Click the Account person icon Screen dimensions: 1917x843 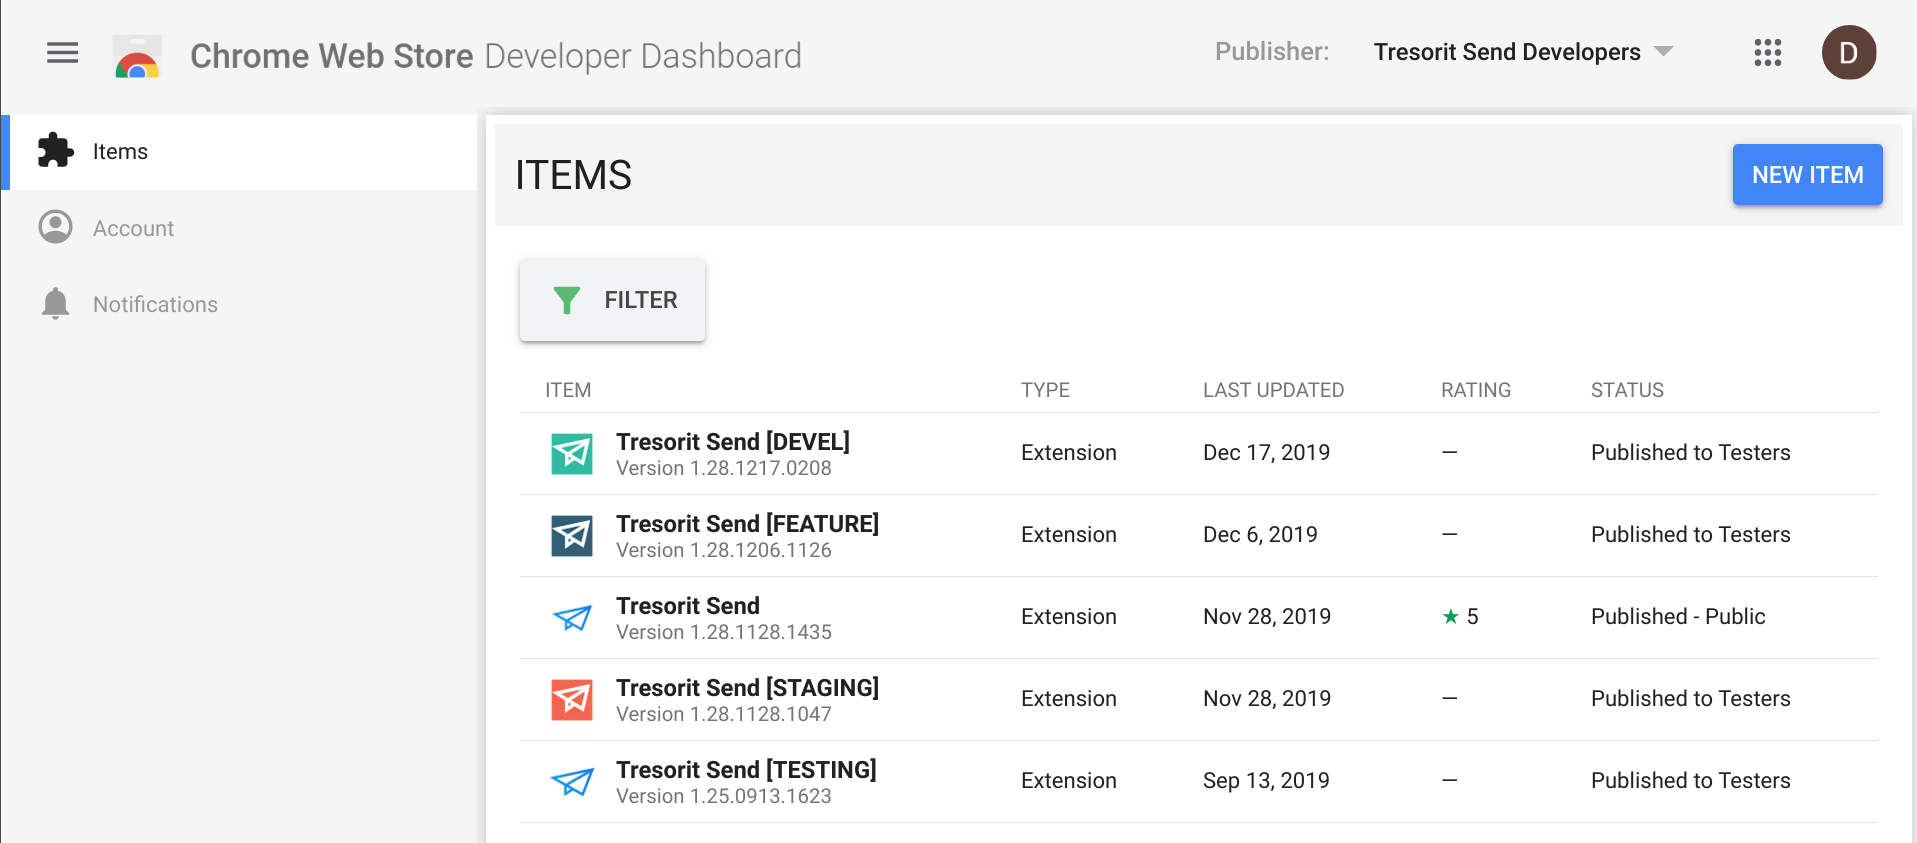click(56, 227)
